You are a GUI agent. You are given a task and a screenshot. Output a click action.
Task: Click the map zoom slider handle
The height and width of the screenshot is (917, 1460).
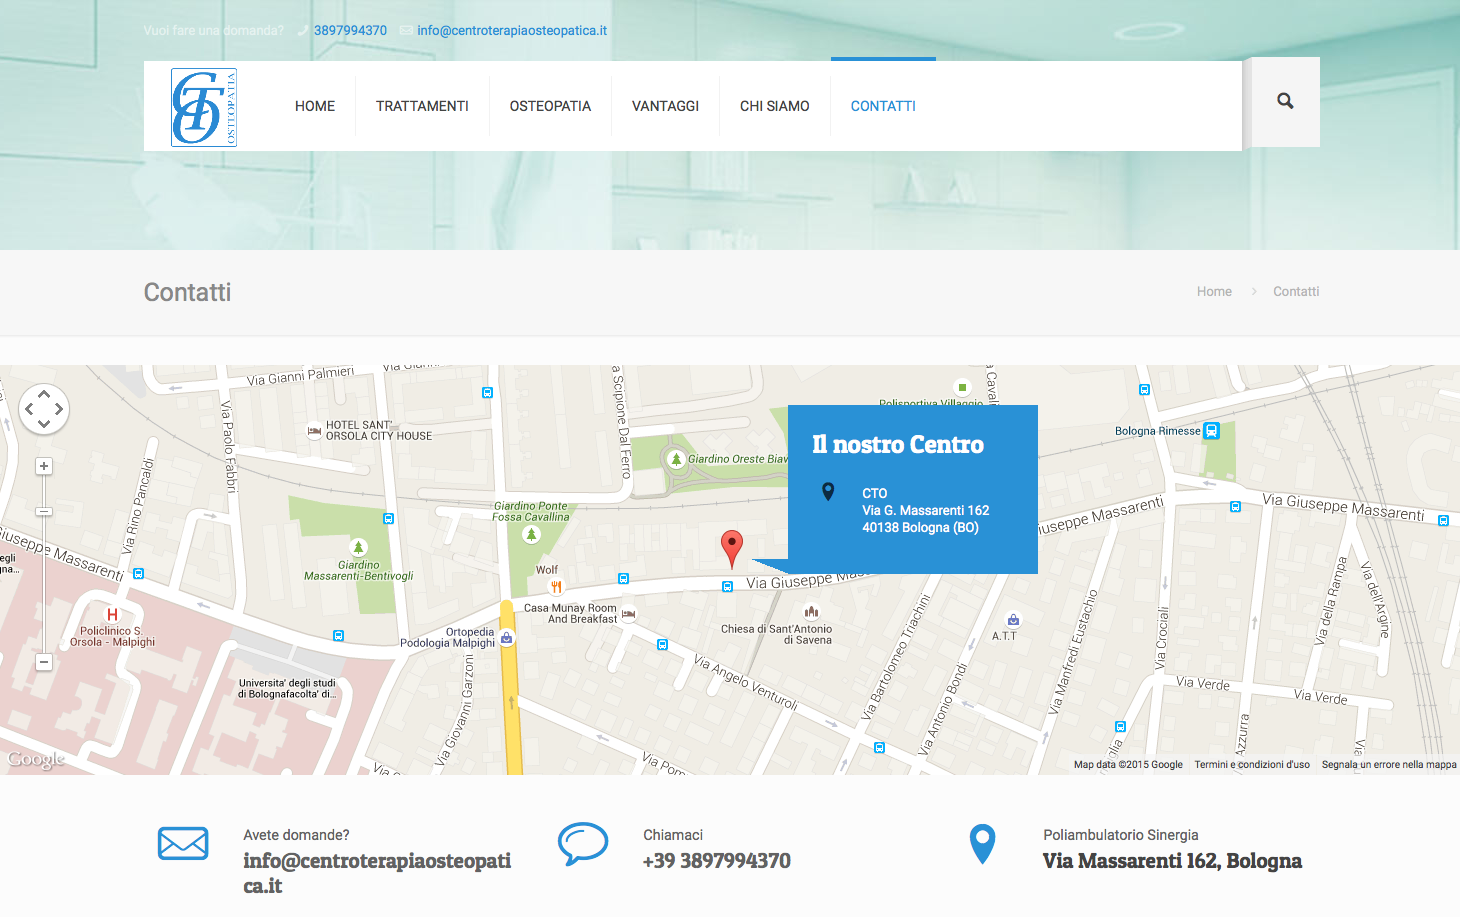click(44, 512)
